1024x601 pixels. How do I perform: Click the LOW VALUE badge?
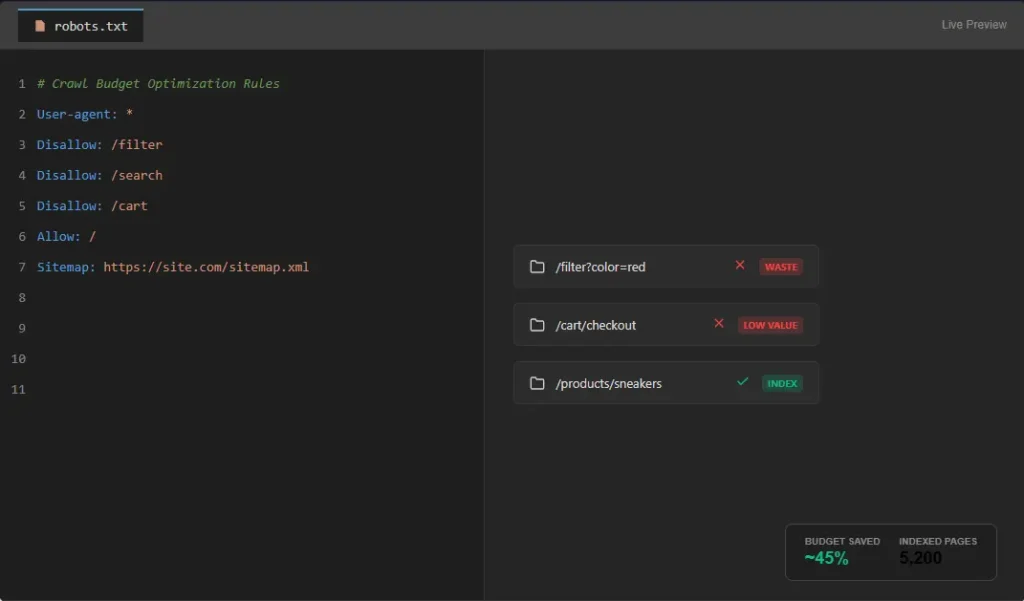coord(771,325)
